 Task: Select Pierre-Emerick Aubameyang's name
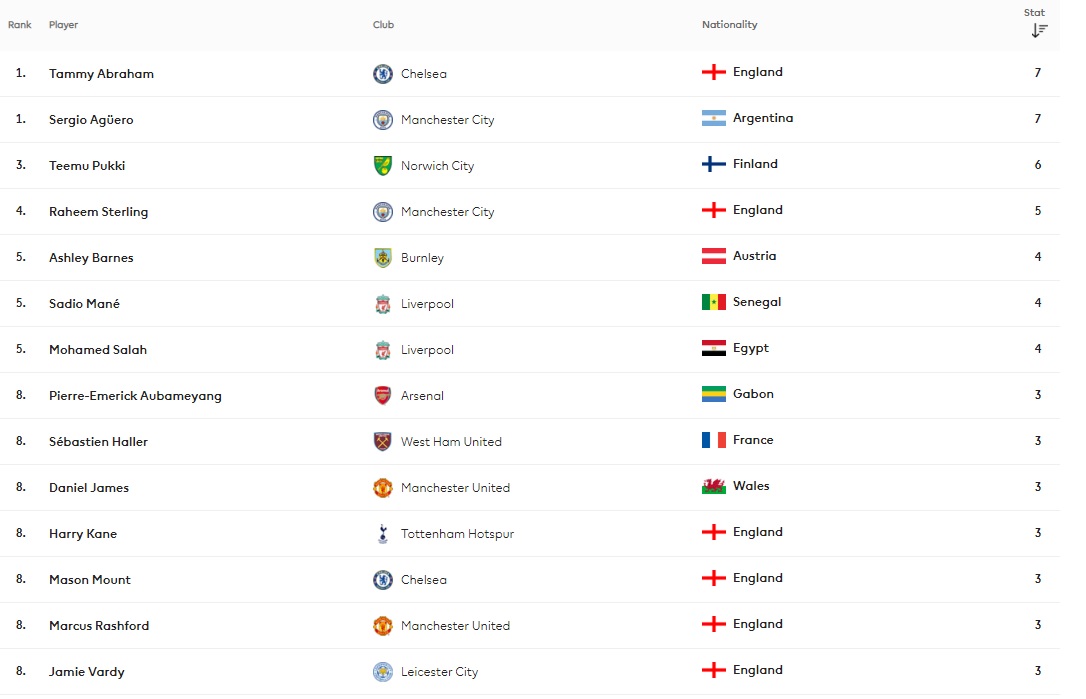pos(135,396)
